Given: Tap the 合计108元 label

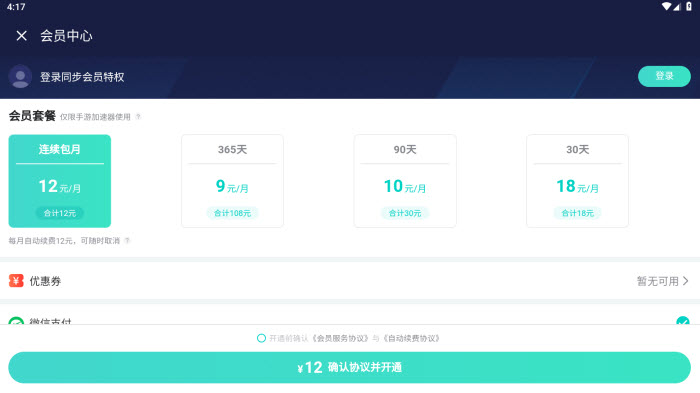Looking at the screenshot, I should click(232, 213).
